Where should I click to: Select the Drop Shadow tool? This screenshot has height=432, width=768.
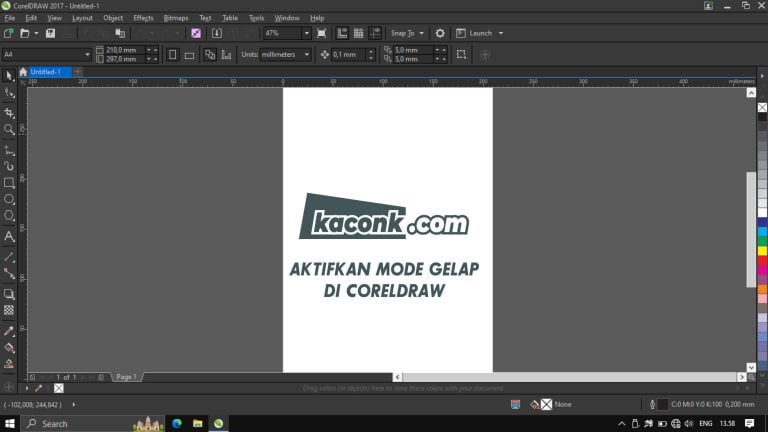click(9, 294)
